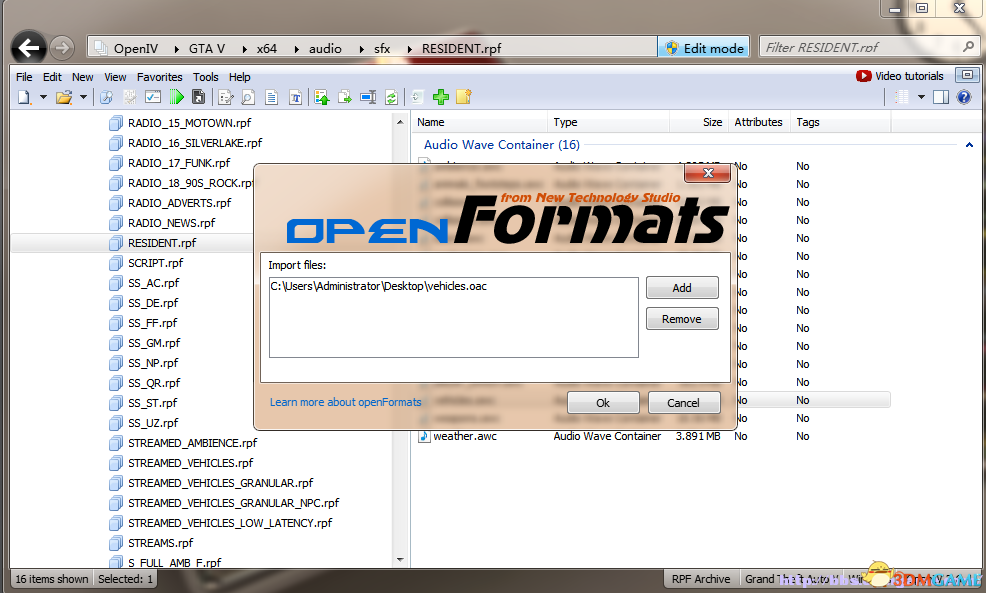The image size is (986, 593).
Task: Click the RPF Archive status bar entry
Action: (701, 579)
